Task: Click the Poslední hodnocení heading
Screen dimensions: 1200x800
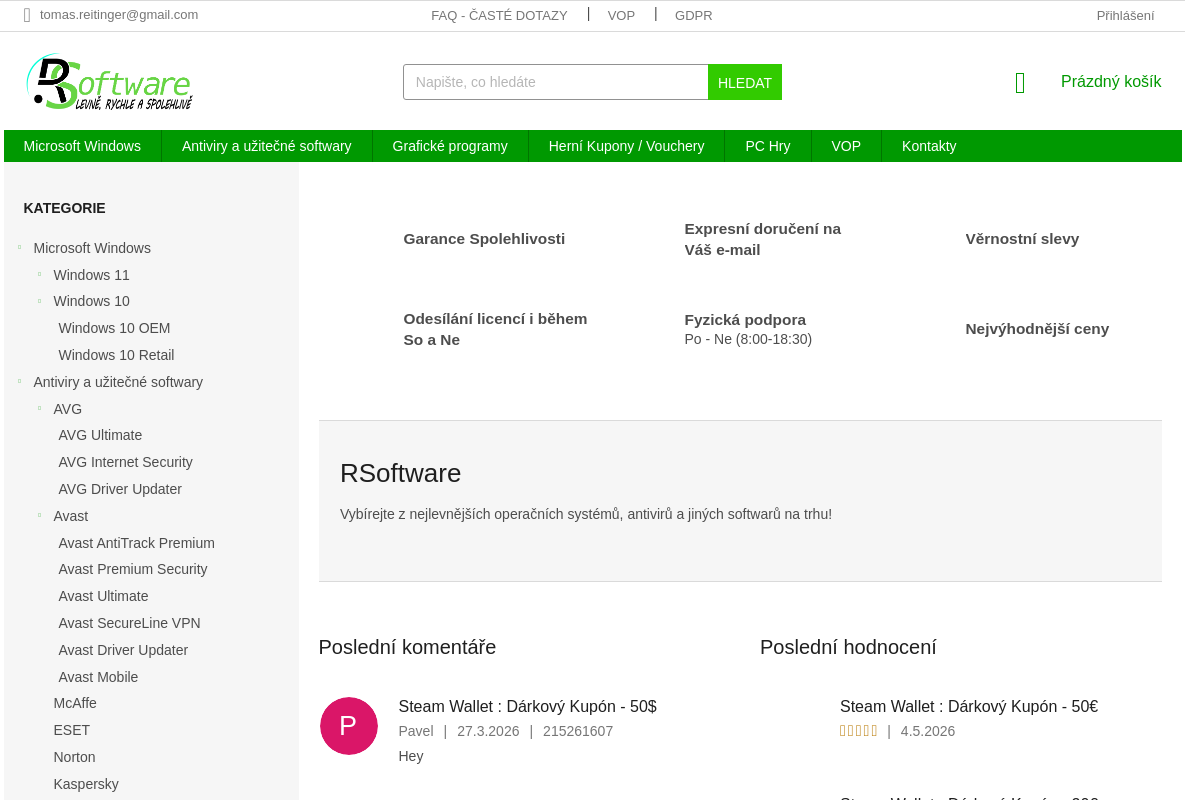Action: (x=848, y=647)
